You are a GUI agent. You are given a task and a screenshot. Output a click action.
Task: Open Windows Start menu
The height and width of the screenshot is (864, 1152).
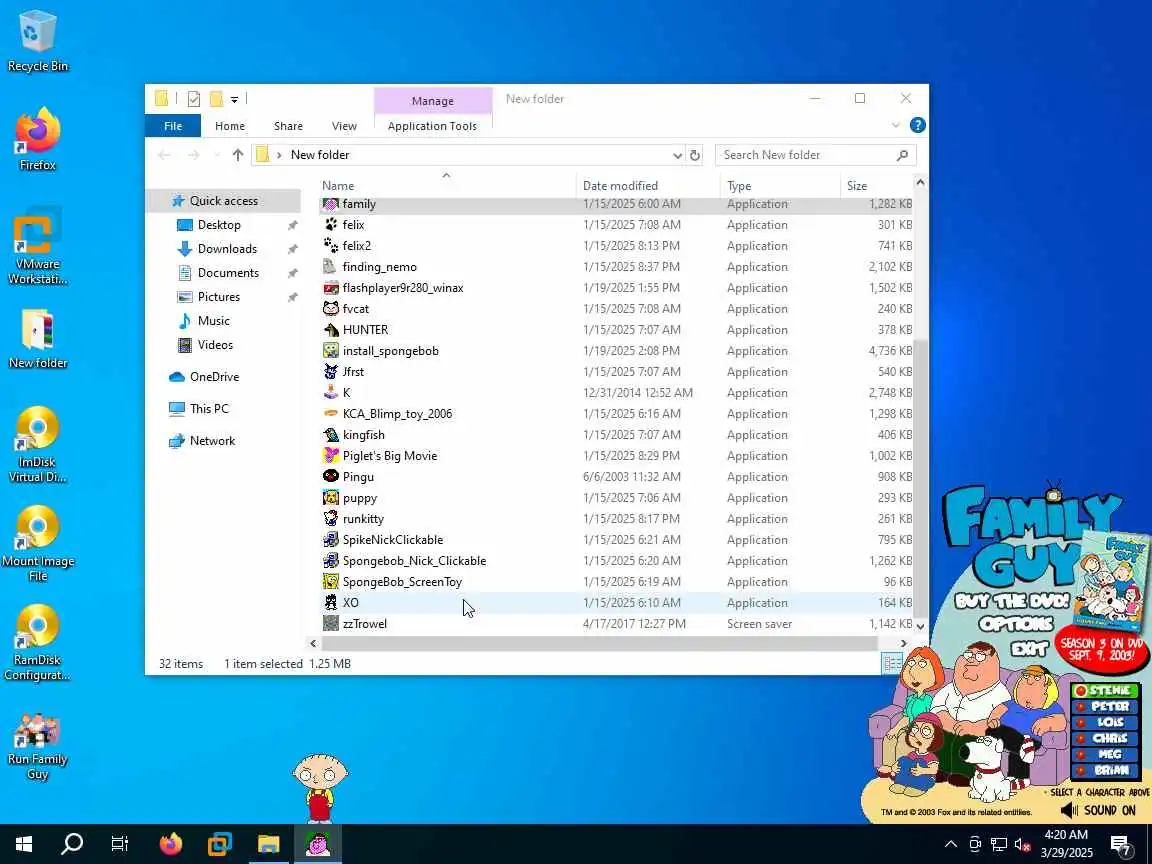pos(24,844)
